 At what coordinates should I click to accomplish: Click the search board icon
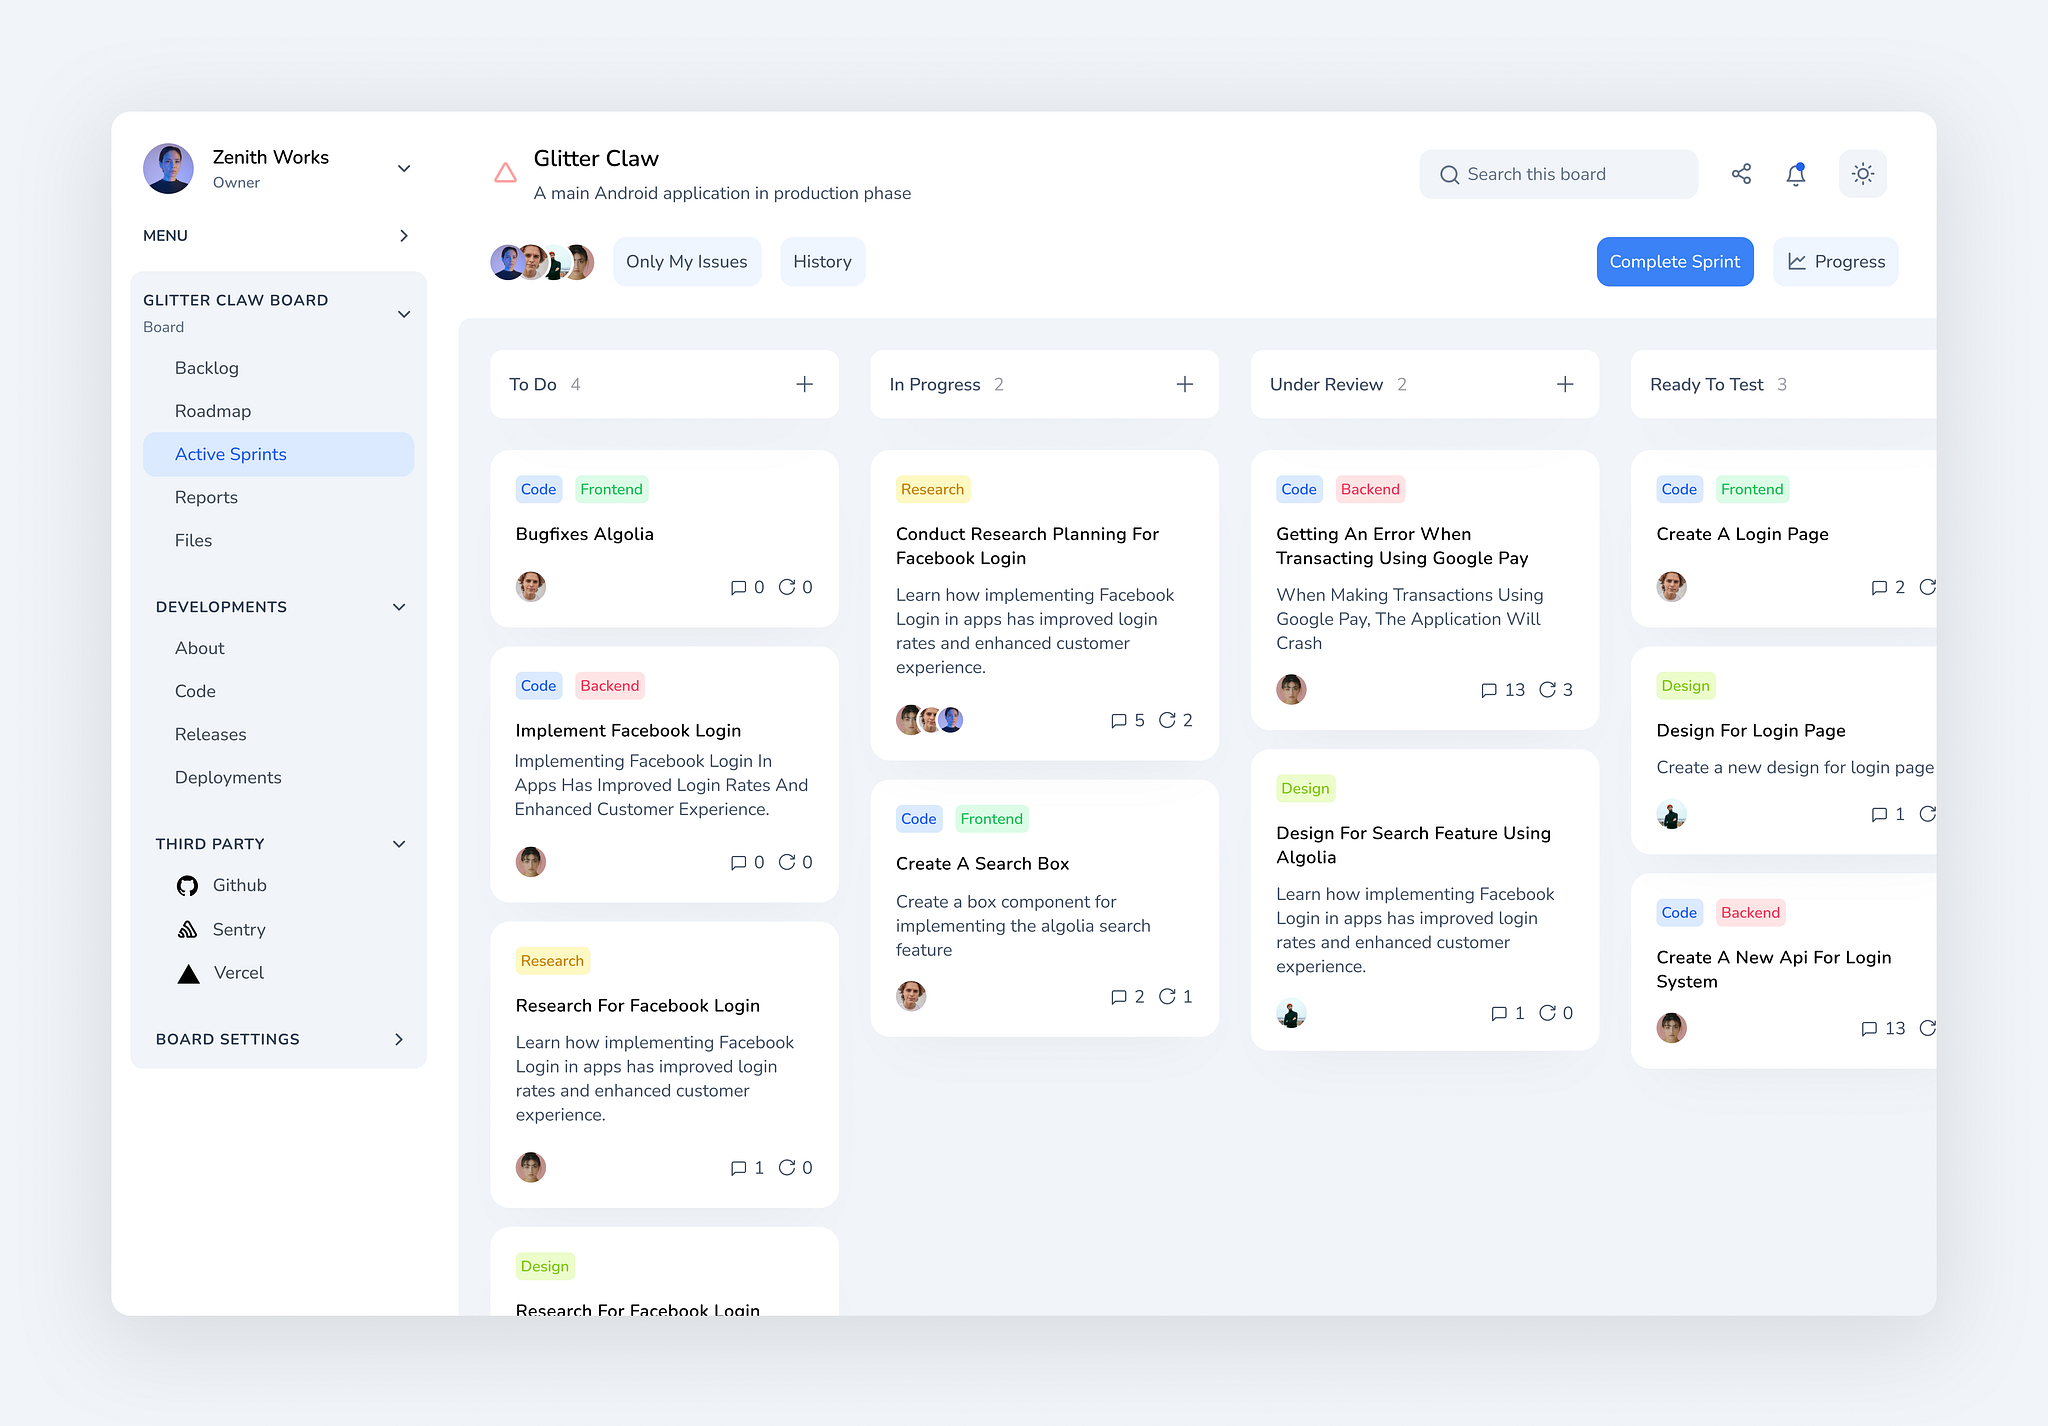coord(1447,174)
